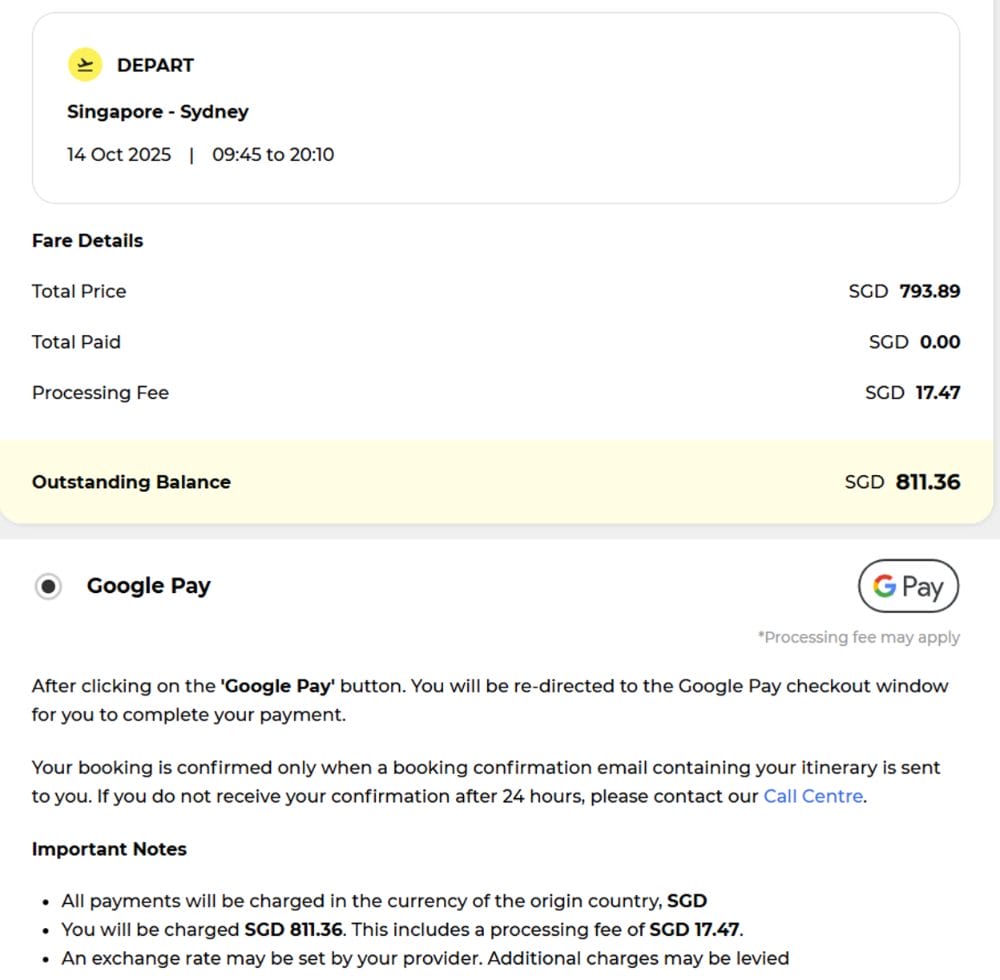Click the 09:45 to 20:10 flight time
The height and width of the screenshot is (980, 1000).
tap(273, 155)
